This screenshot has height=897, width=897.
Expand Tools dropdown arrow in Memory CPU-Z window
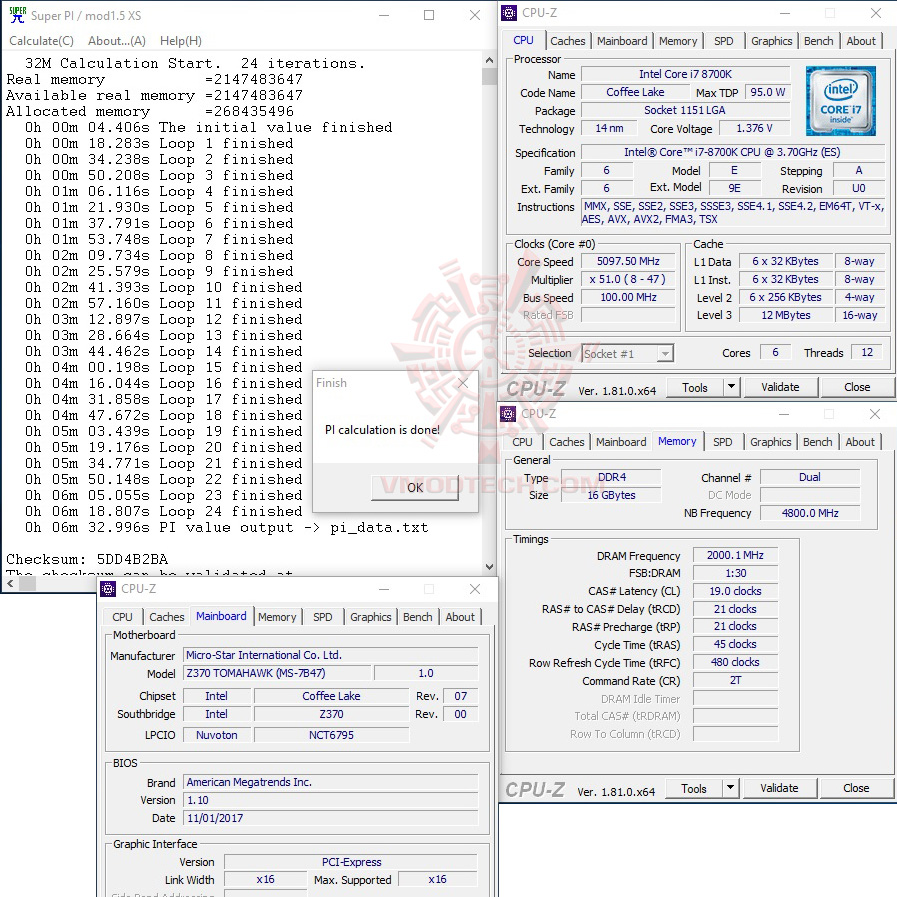pos(730,789)
